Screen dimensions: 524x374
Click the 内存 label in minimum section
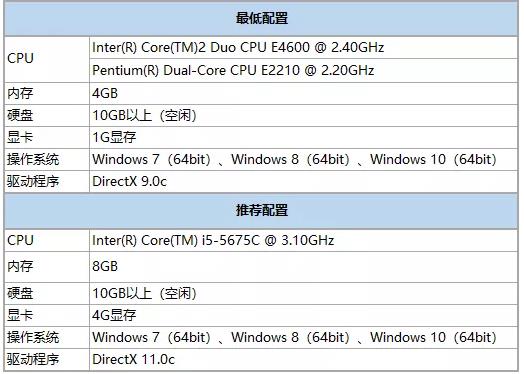[20, 94]
